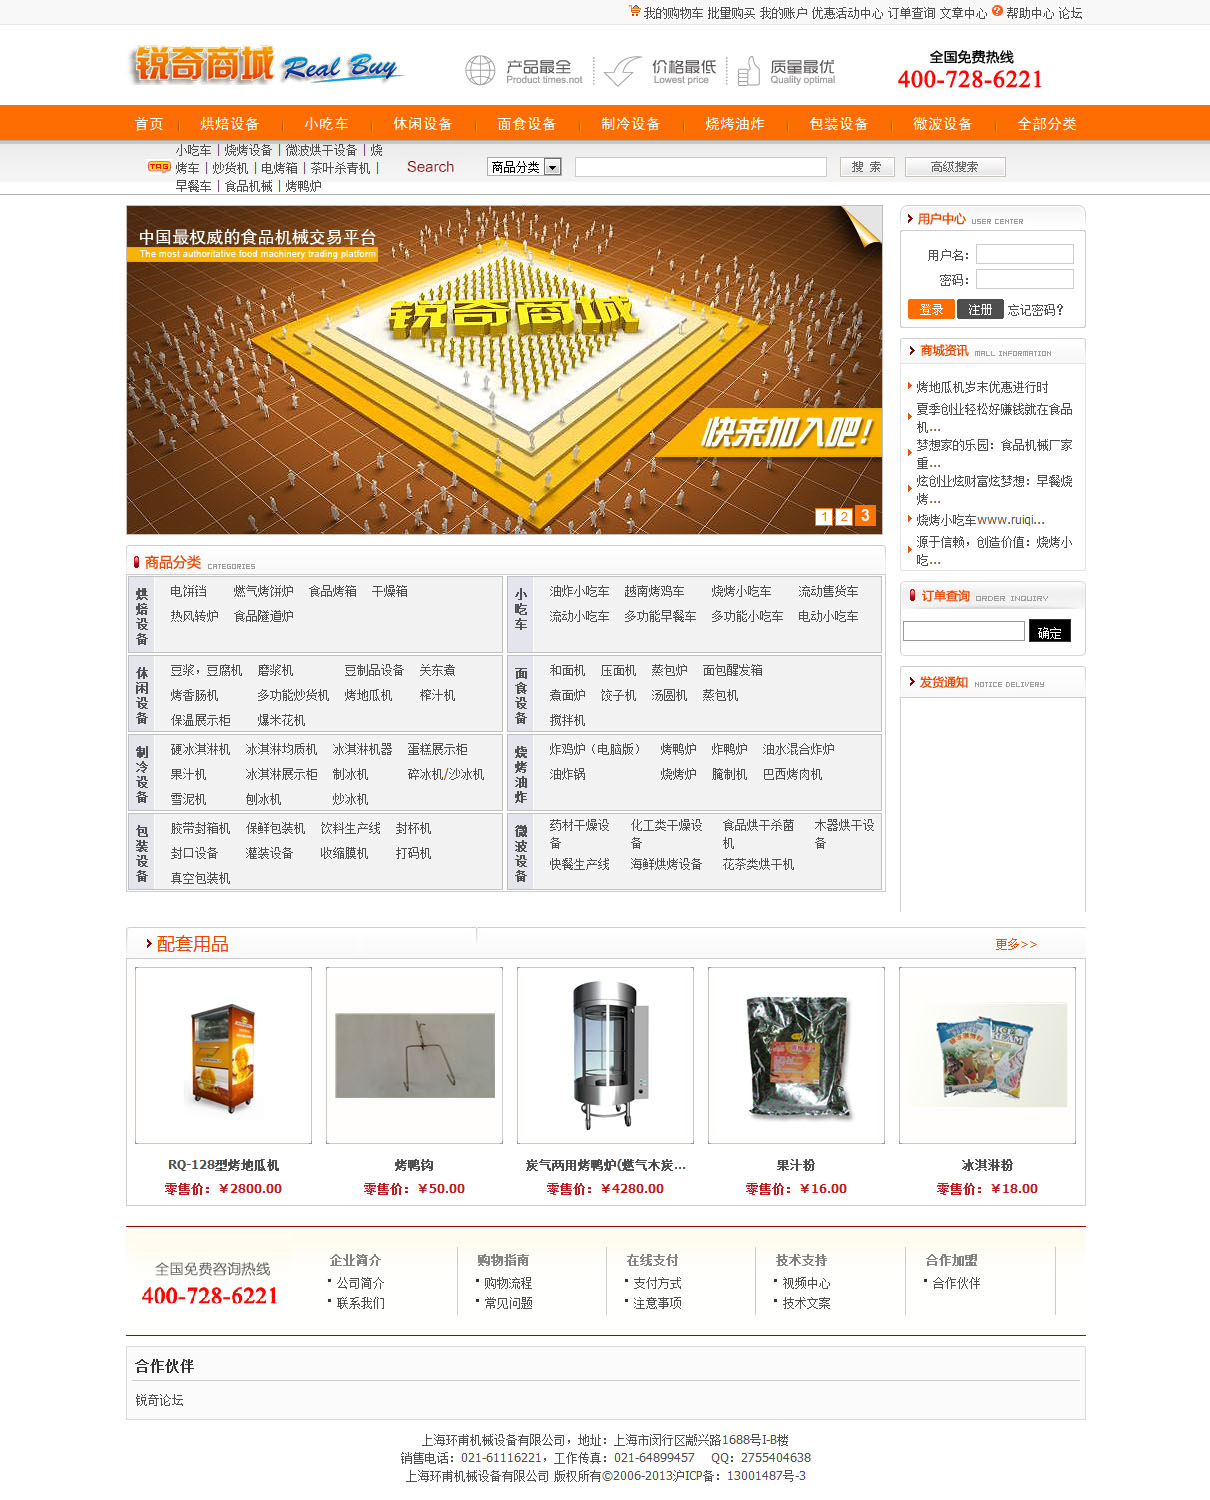Click 我的购物车 top link
1210x1500 pixels.
(x=673, y=13)
